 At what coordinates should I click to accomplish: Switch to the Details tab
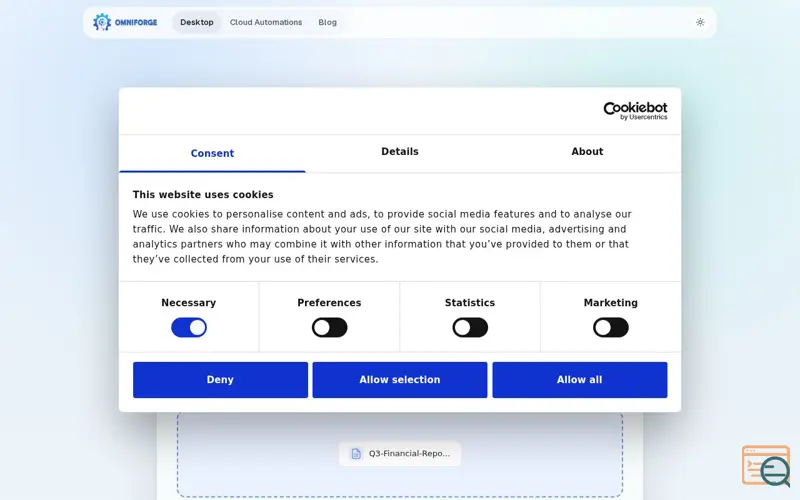pos(400,152)
